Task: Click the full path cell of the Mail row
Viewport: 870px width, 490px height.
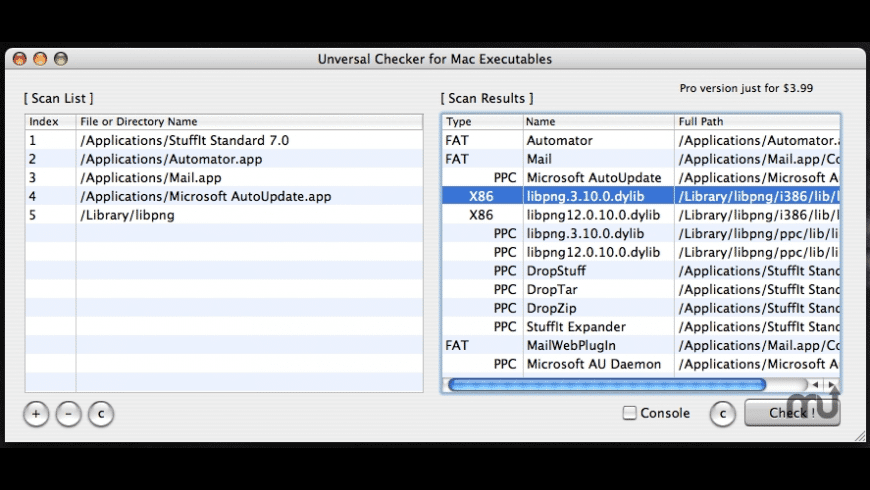Action: pos(757,159)
